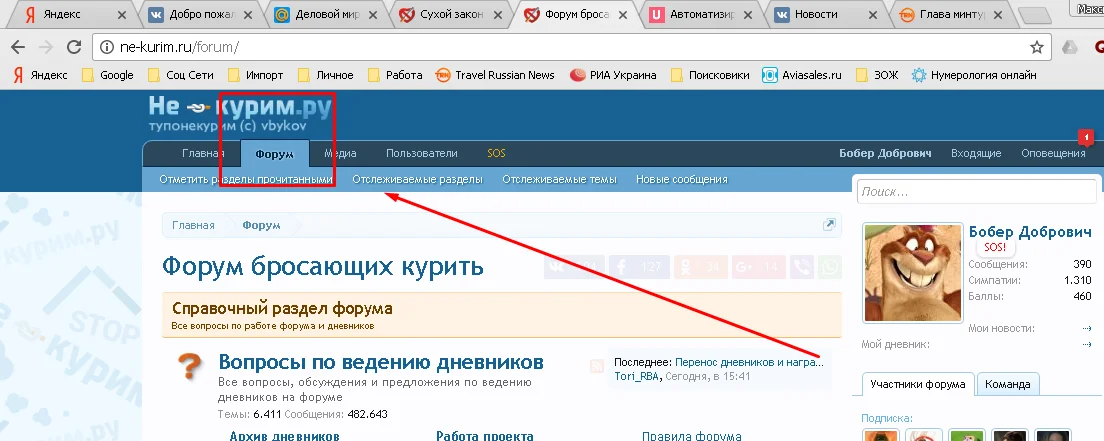Open the Пользователи navigation tab
The width and height of the screenshot is (1104, 441).
point(422,154)
